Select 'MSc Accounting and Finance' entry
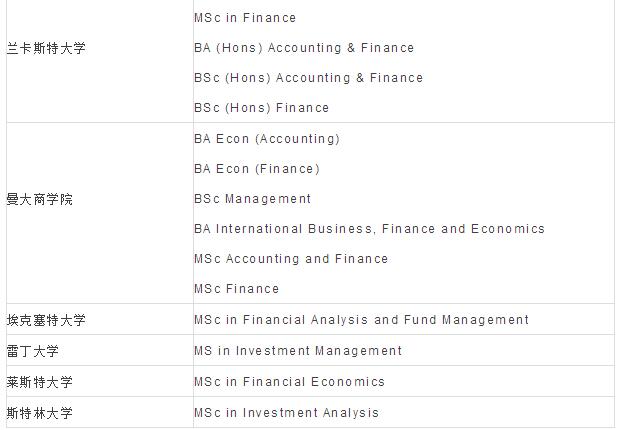This screenshot has height=430, width=620. (x=291, y=259)
